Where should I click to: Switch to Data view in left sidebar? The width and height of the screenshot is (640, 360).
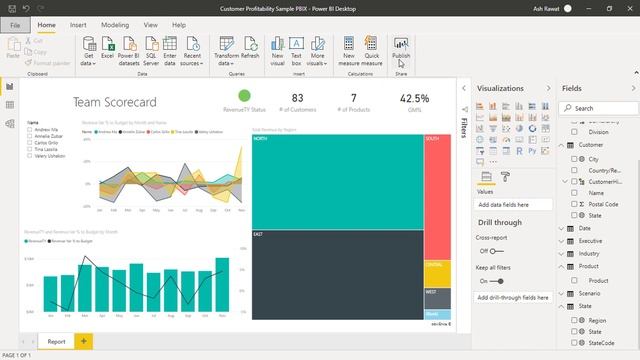10,105
